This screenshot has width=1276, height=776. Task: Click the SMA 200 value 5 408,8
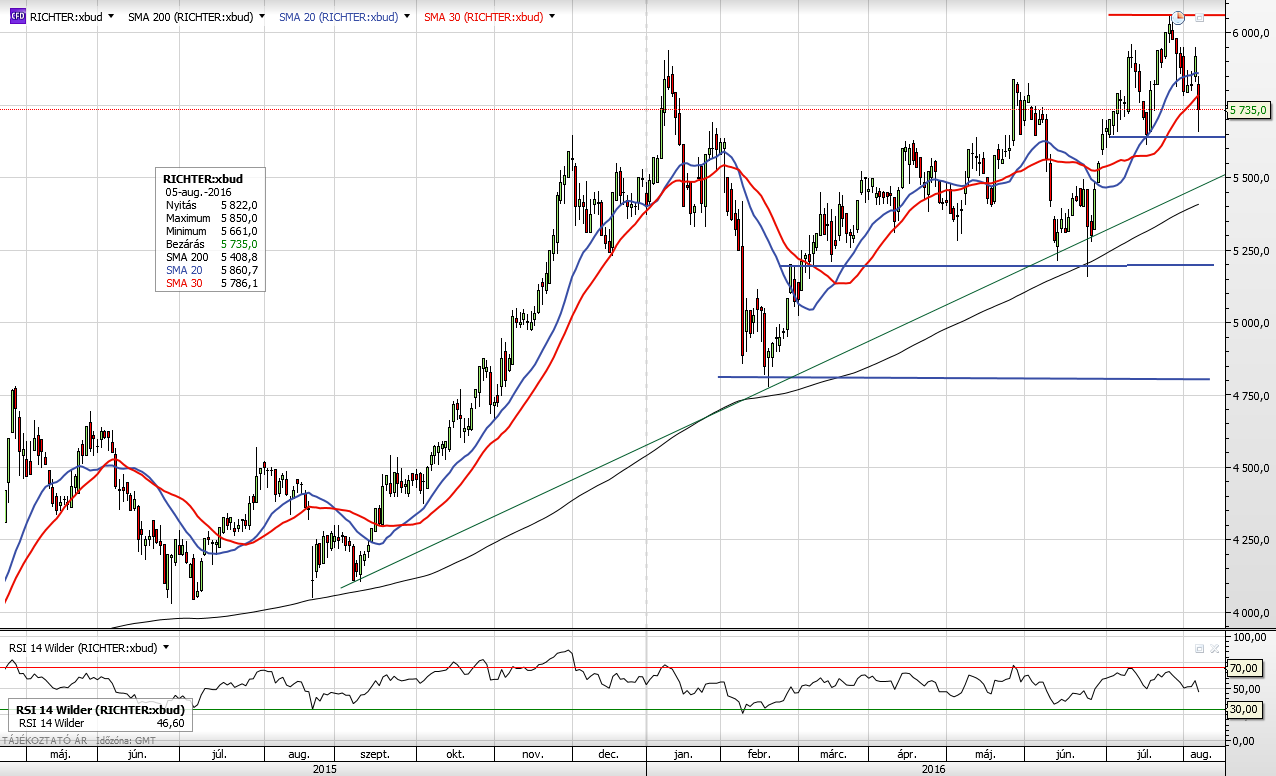coord(239,257)
